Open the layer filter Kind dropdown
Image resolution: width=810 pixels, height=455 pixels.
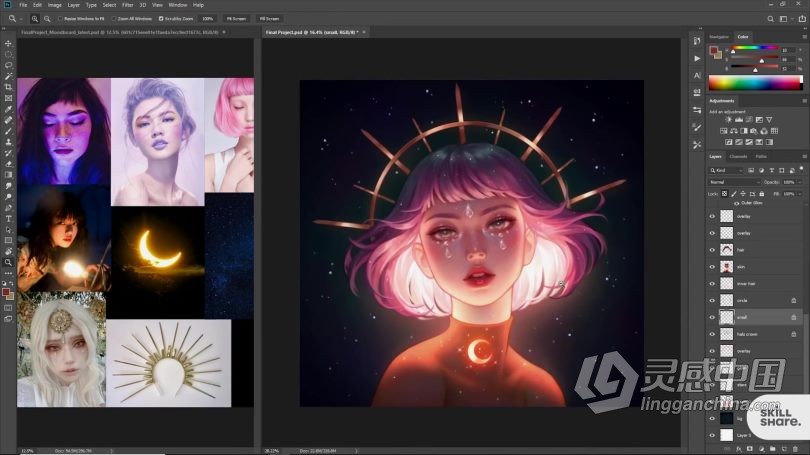coord(726,170)
